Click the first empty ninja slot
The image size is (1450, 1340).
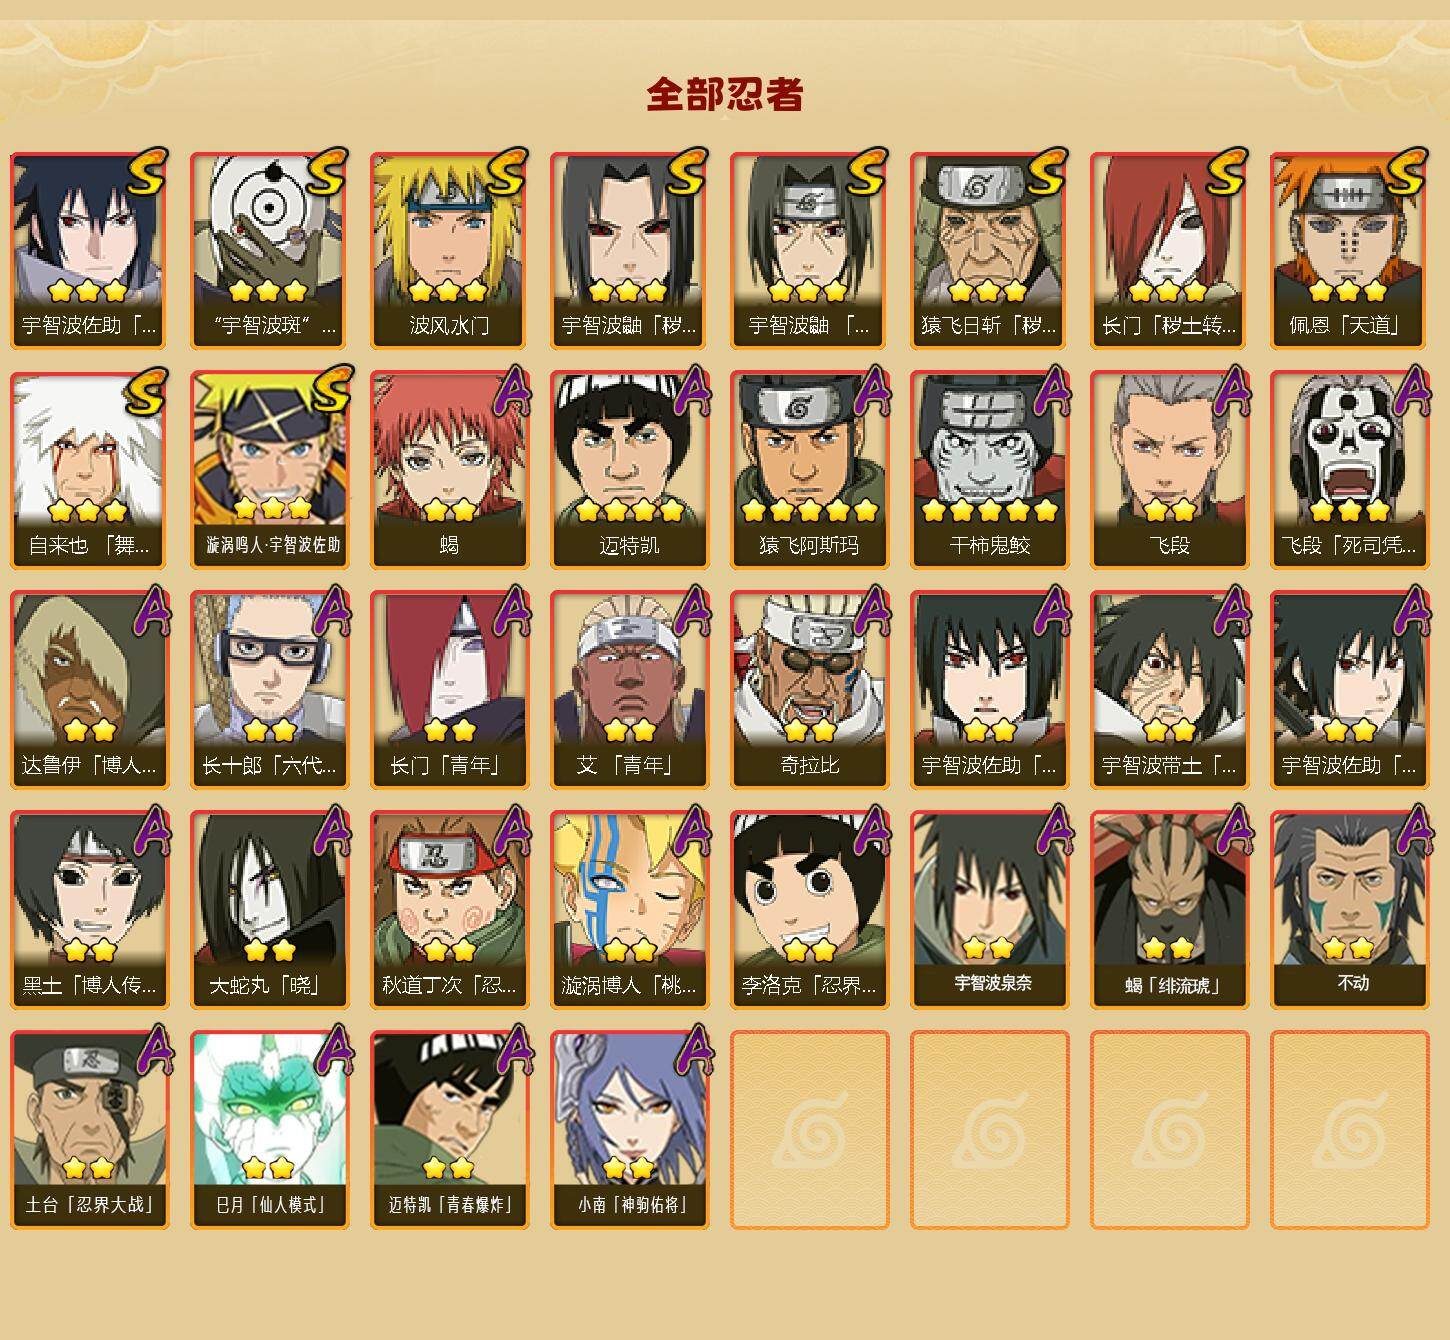pos(809,1130)
